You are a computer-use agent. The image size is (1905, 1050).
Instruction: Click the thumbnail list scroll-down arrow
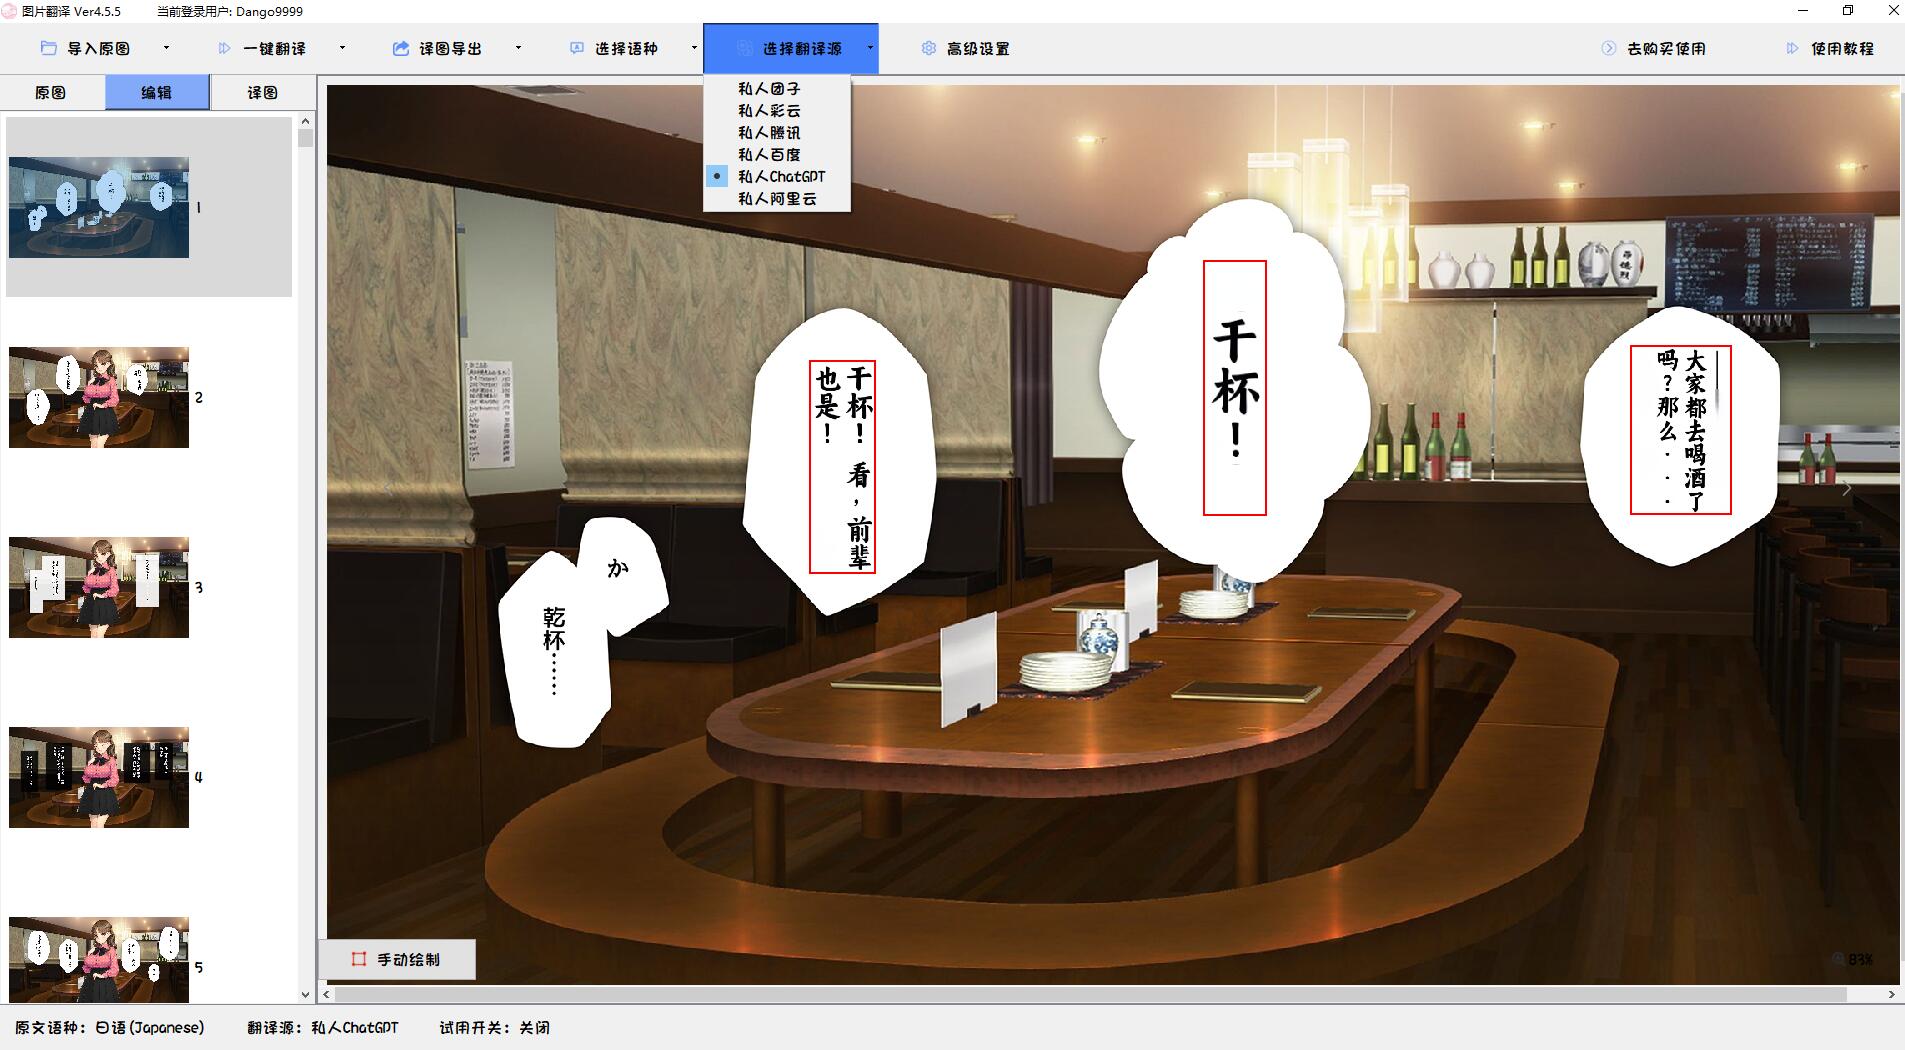306,995
